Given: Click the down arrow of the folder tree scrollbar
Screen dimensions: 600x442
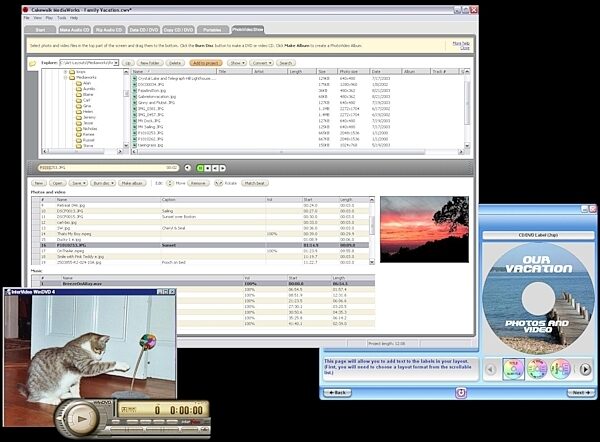Looking at the screenshot, I should pos(126,145).
